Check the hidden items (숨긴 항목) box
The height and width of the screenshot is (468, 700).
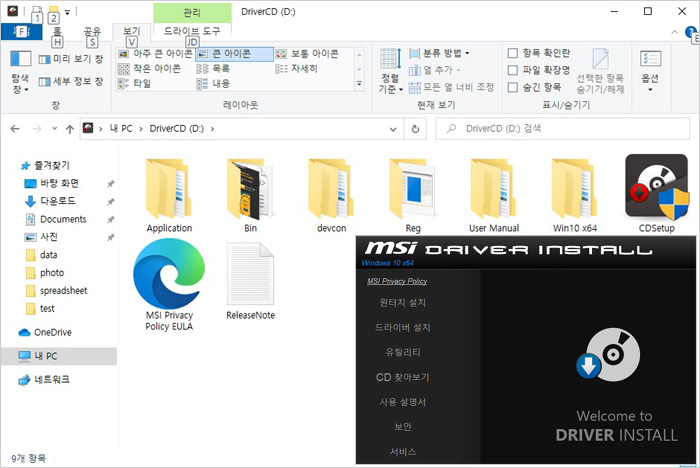click(513, 87)
